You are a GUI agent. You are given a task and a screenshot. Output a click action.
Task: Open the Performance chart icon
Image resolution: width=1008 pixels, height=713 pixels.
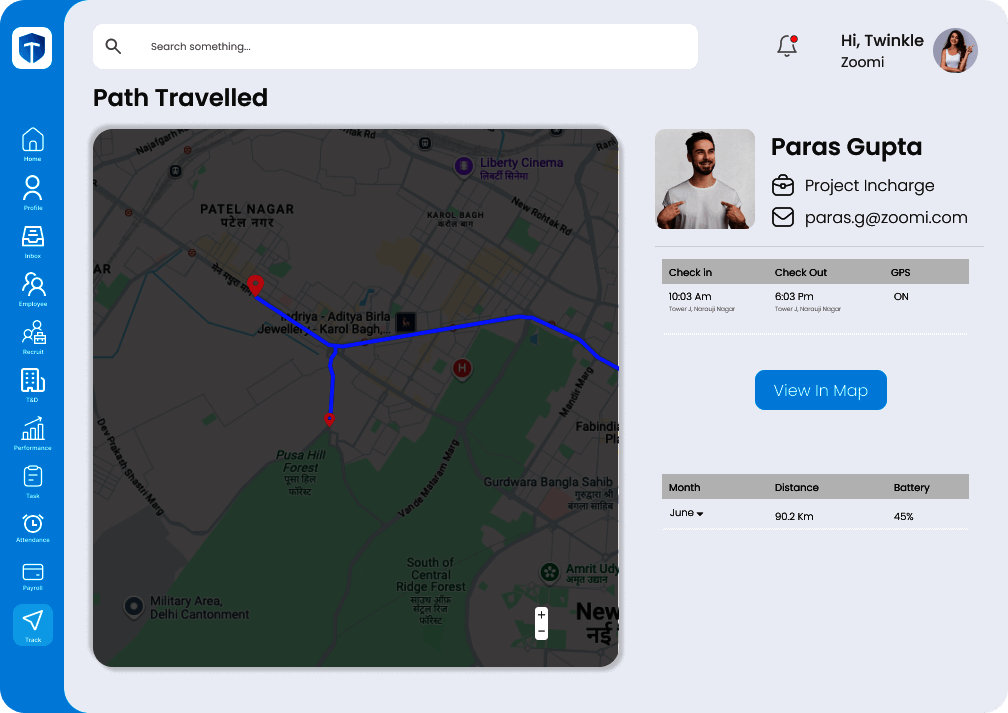coord(33,429)
